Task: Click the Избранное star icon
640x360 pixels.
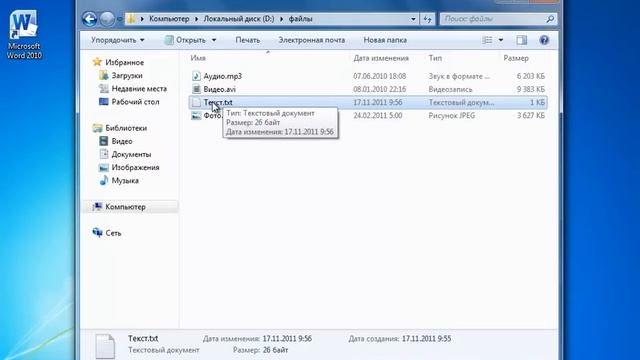Action: pyautogui.click(x=97, y=62)
